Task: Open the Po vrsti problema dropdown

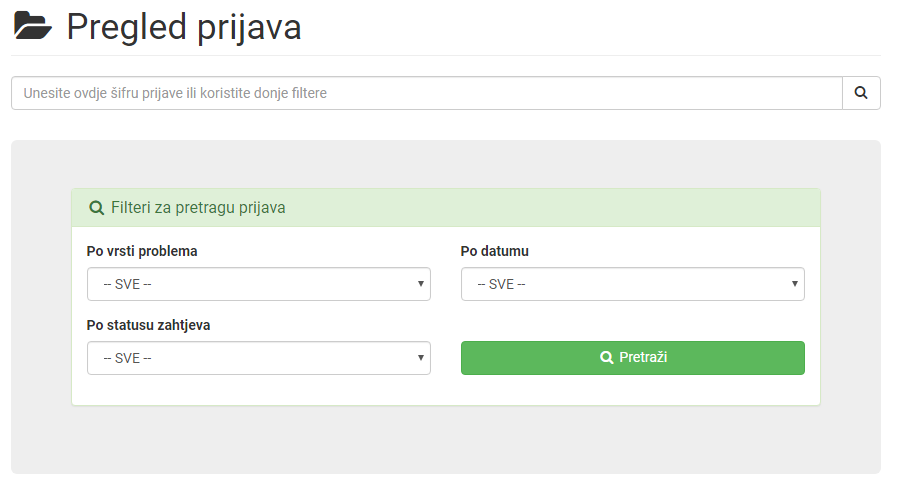Action: pyautogui.click(x=259, y=284)
